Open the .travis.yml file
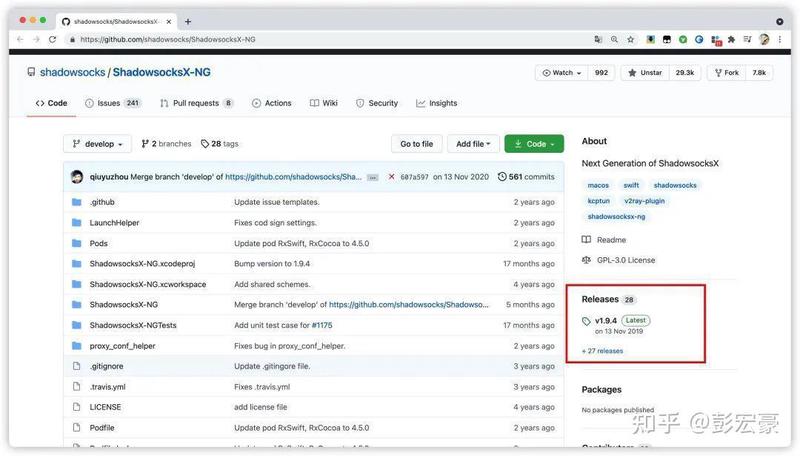This screenshot has height=456, width=800. [108, 387]
